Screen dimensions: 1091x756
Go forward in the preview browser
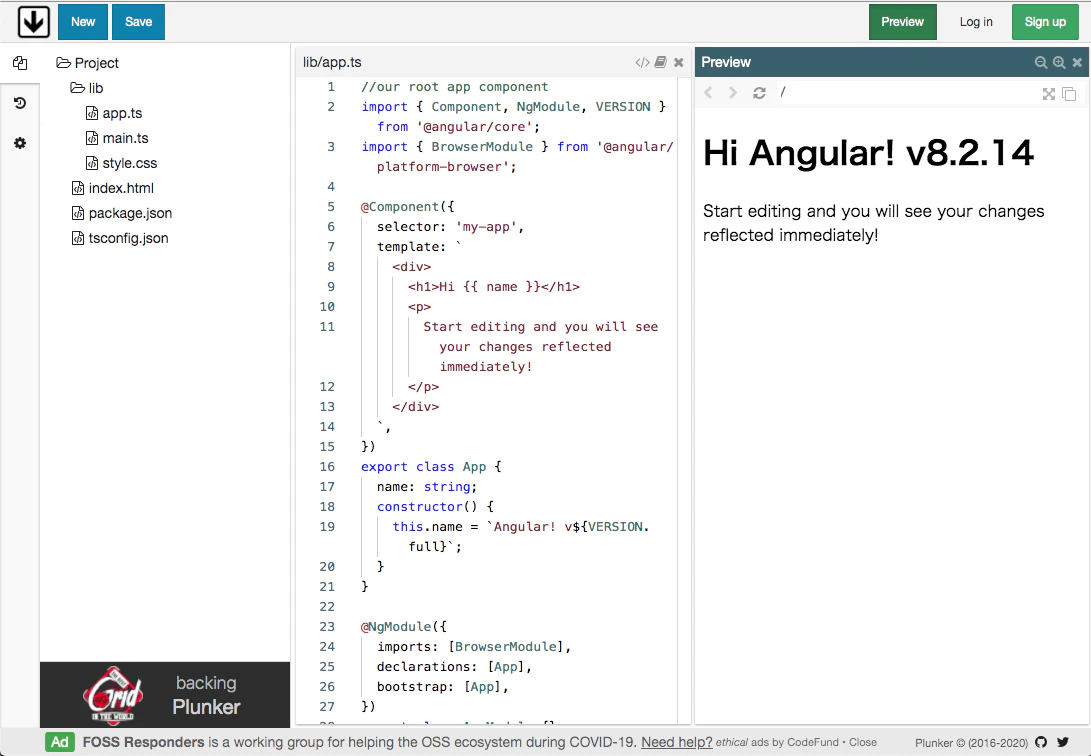[x=733, y=93]
